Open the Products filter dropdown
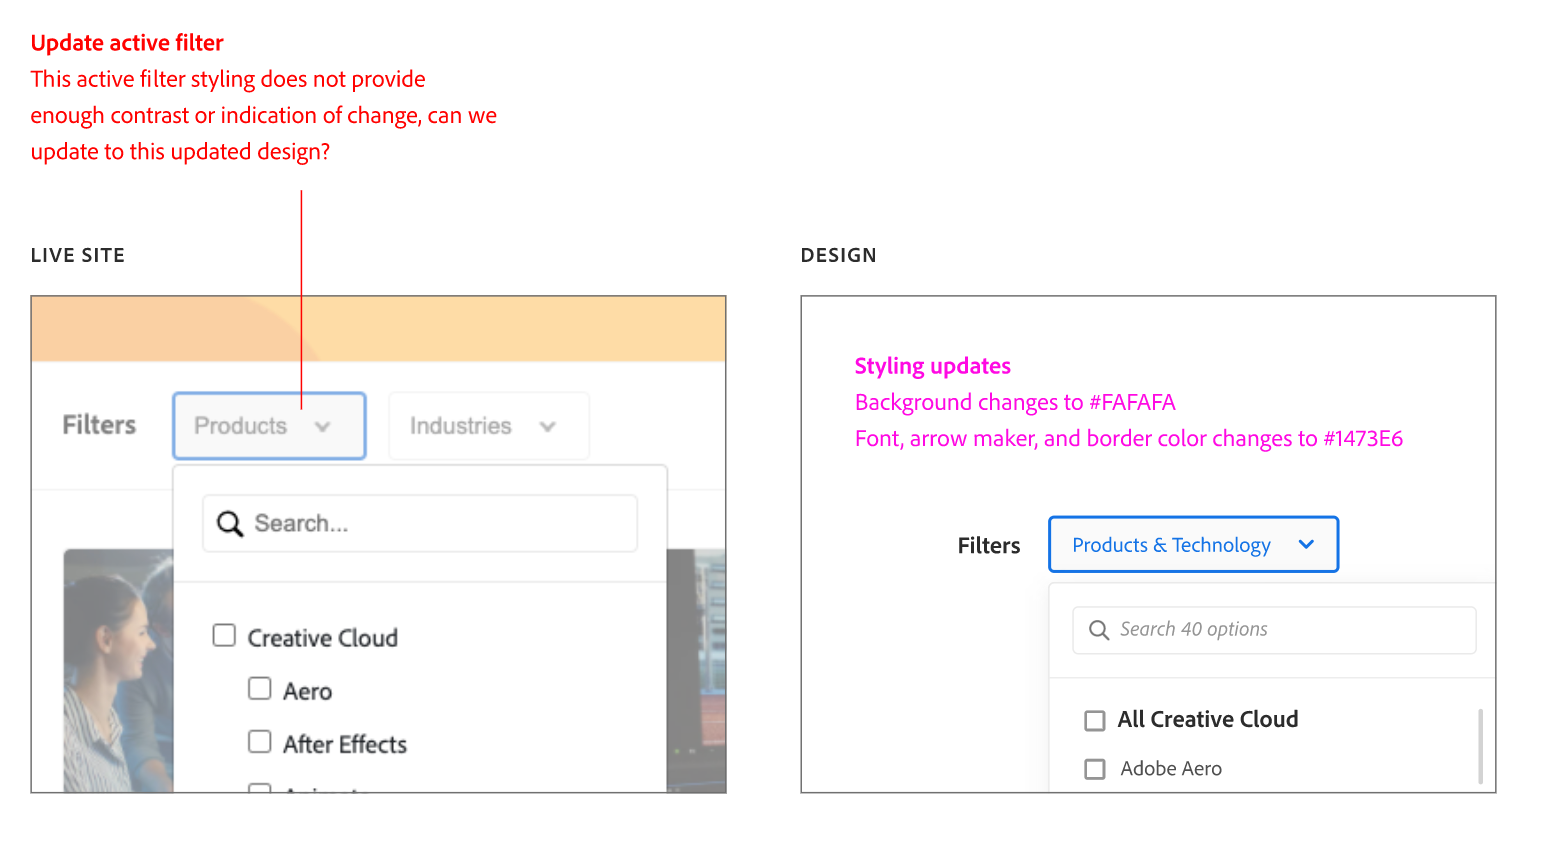Image resolution: width=1550 pixels, height=842 pixels. [x=269, y=425]
